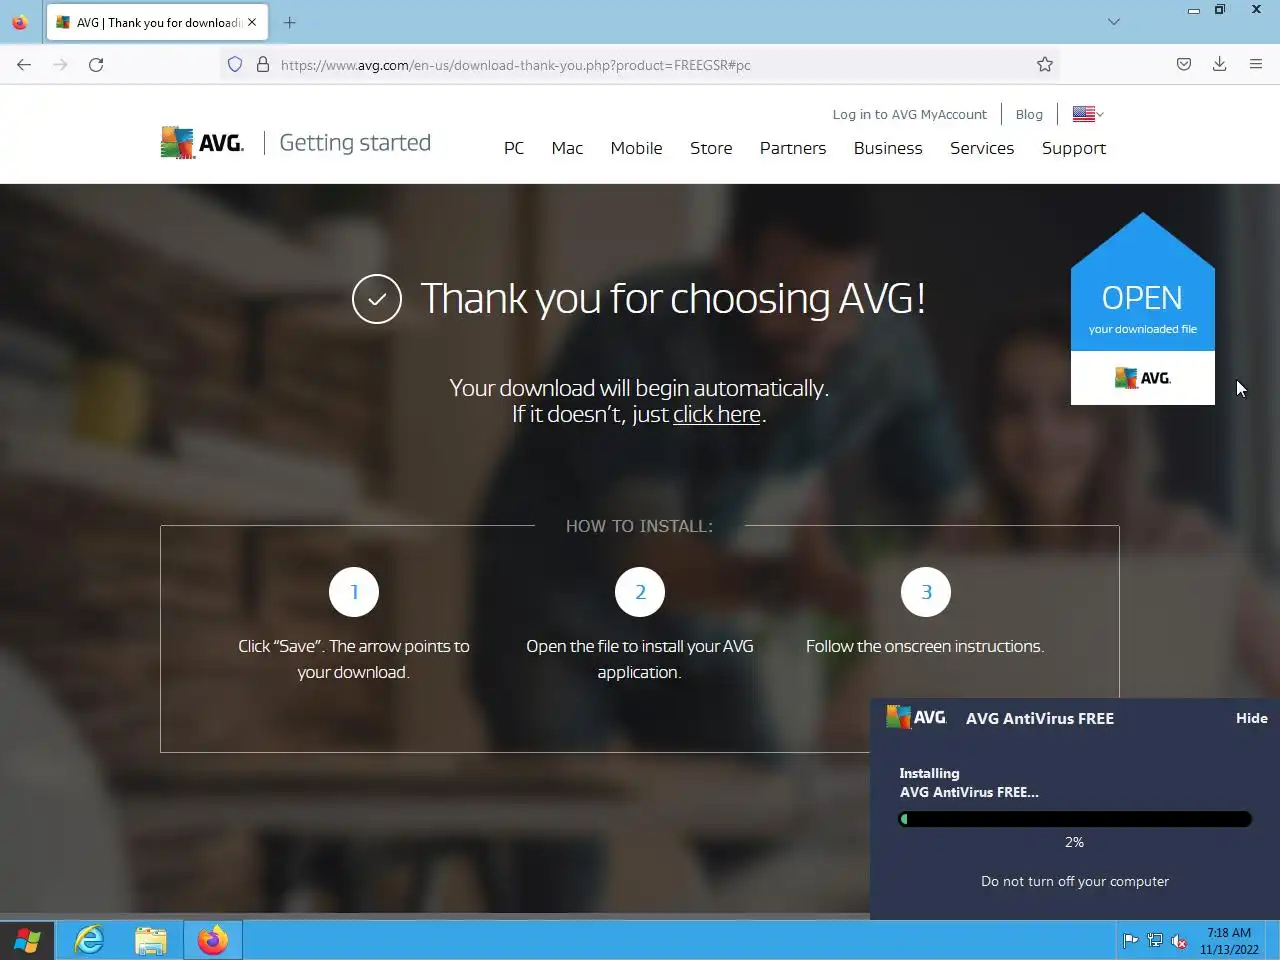The width and height of the screenshot is (1280, 960).
Task: Close the AVG Thank you tab
Action: pos(252,22)
